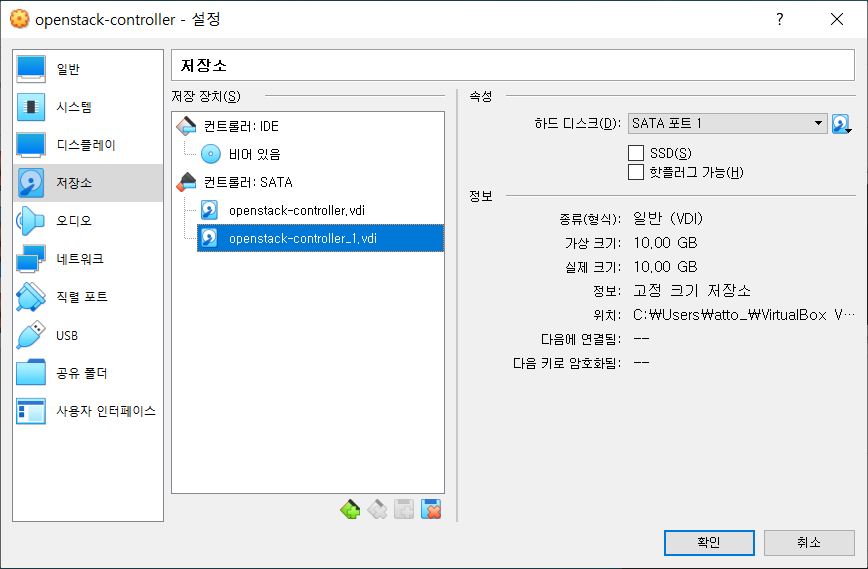Open the 일반 (General) settings category

click(x=88, y=69)
